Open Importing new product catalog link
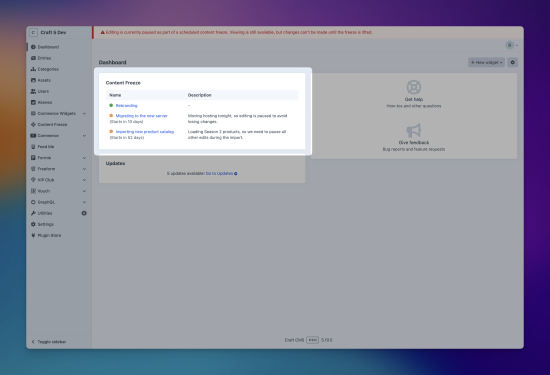The image size is (550, 375). pyautogui.click(x=145, y=132)
